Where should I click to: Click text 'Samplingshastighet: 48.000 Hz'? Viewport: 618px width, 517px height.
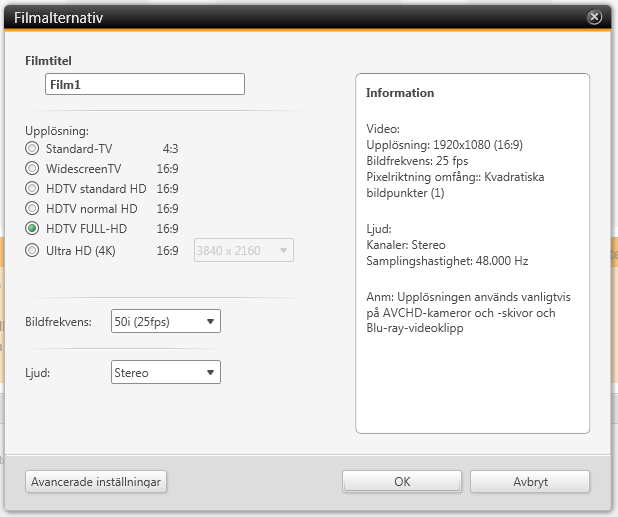tap(447, 261)
